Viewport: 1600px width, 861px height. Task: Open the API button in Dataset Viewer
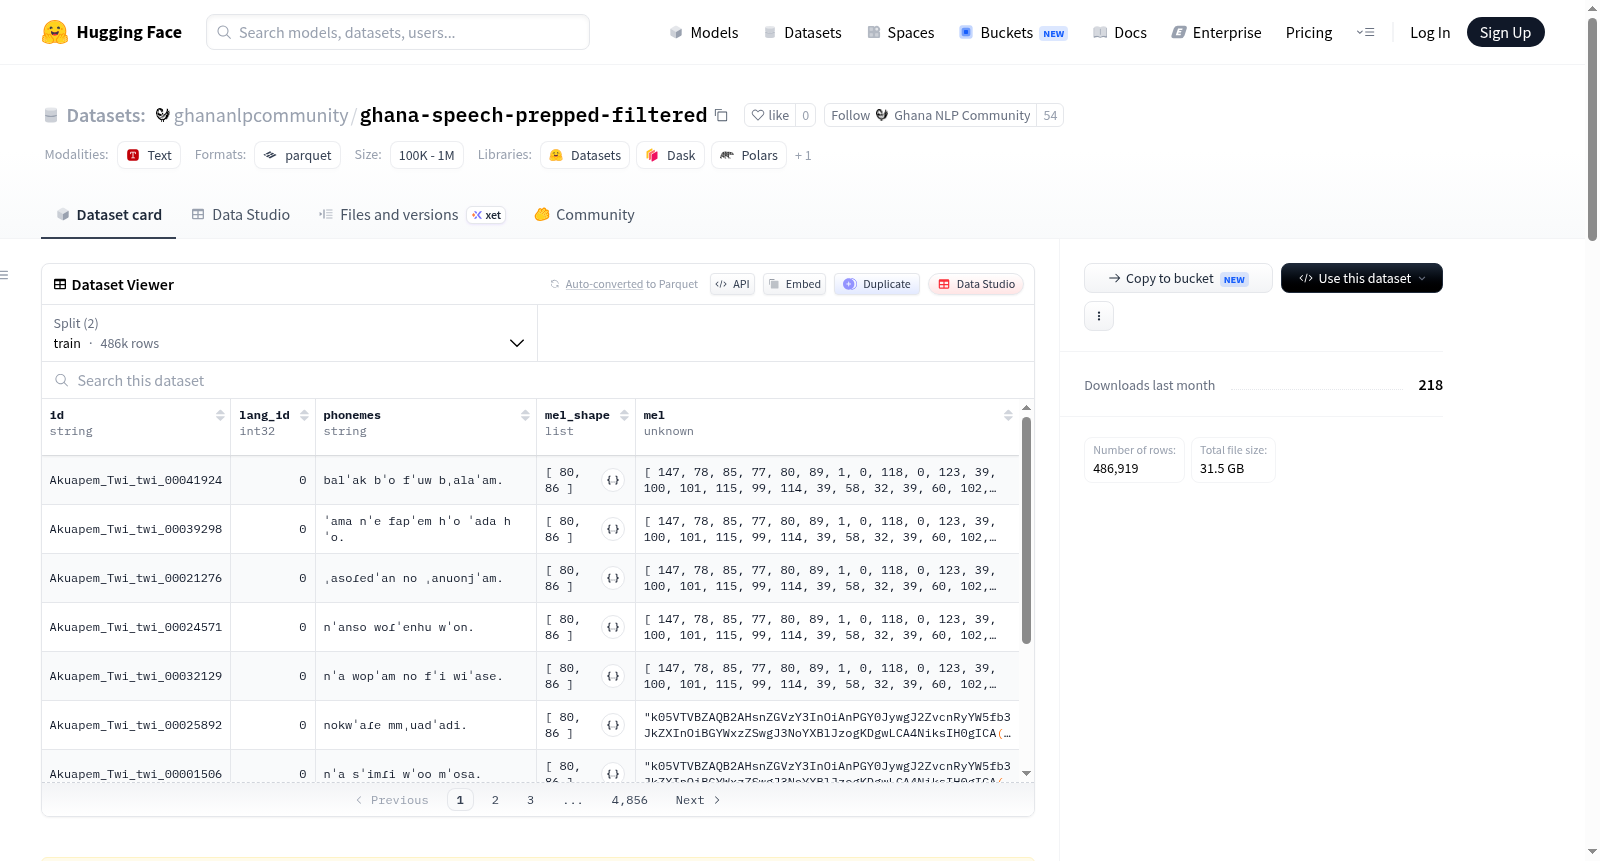click(x=732, y=284)
